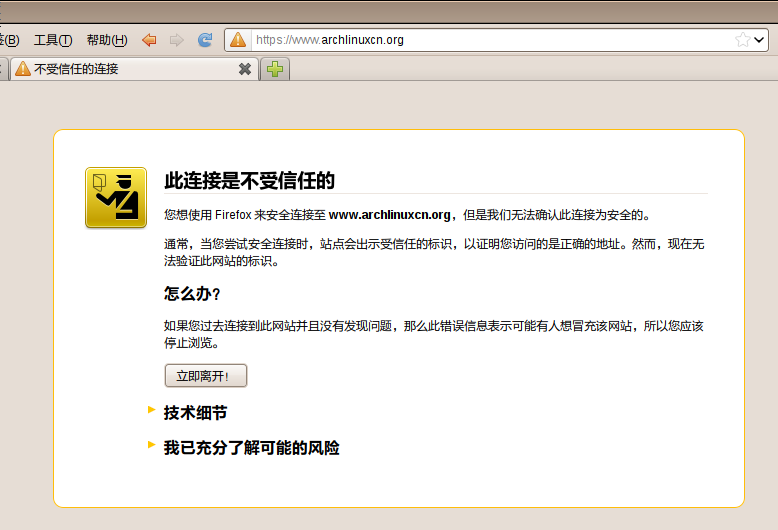
Task: Click the yellow passport officer warning image
Action: click(116, 198)
